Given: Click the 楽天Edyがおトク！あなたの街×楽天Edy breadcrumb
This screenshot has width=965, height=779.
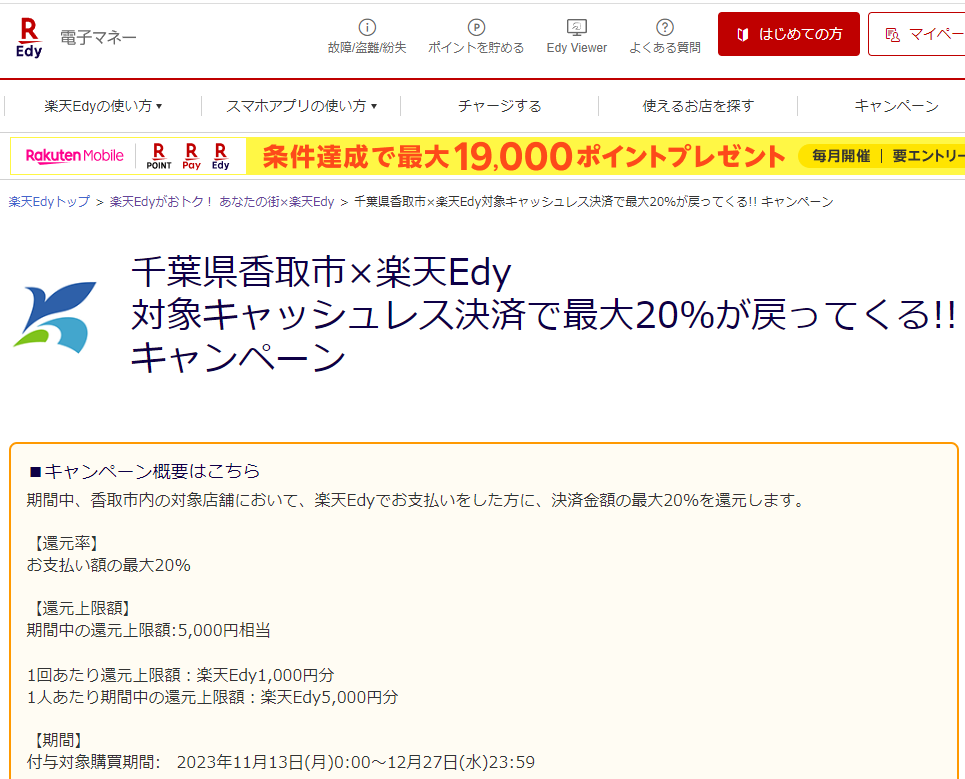Looking at the screenshot, I should [x=222, y=202].
